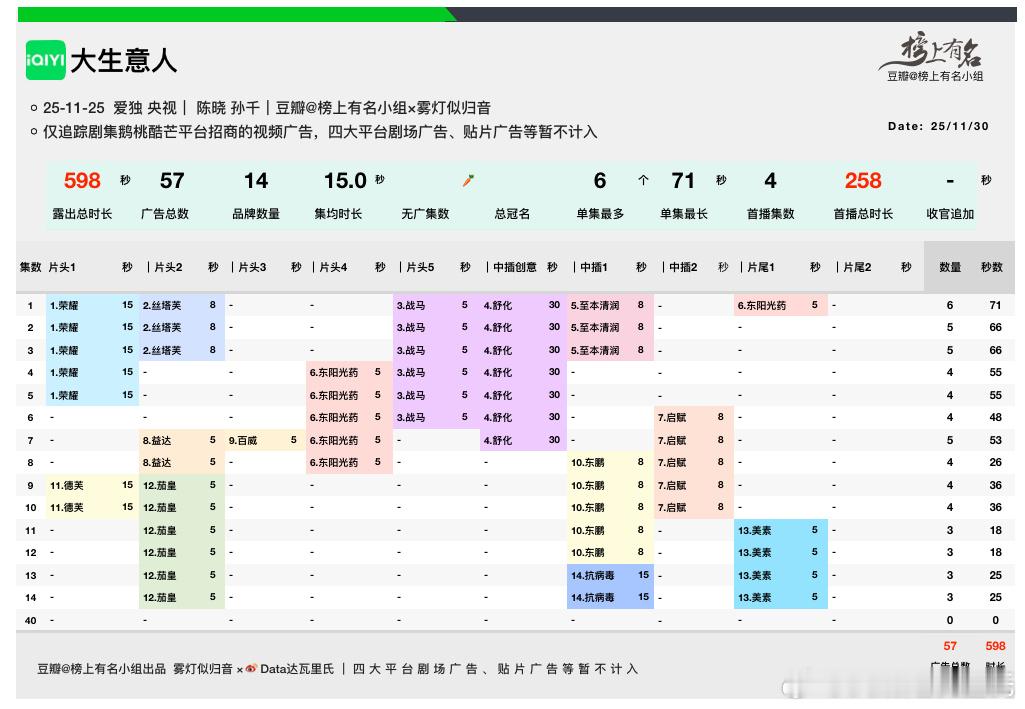
Task: Click 8.益达 in episode 8 row
Action: pyautogui.click(x=157, y=463)
